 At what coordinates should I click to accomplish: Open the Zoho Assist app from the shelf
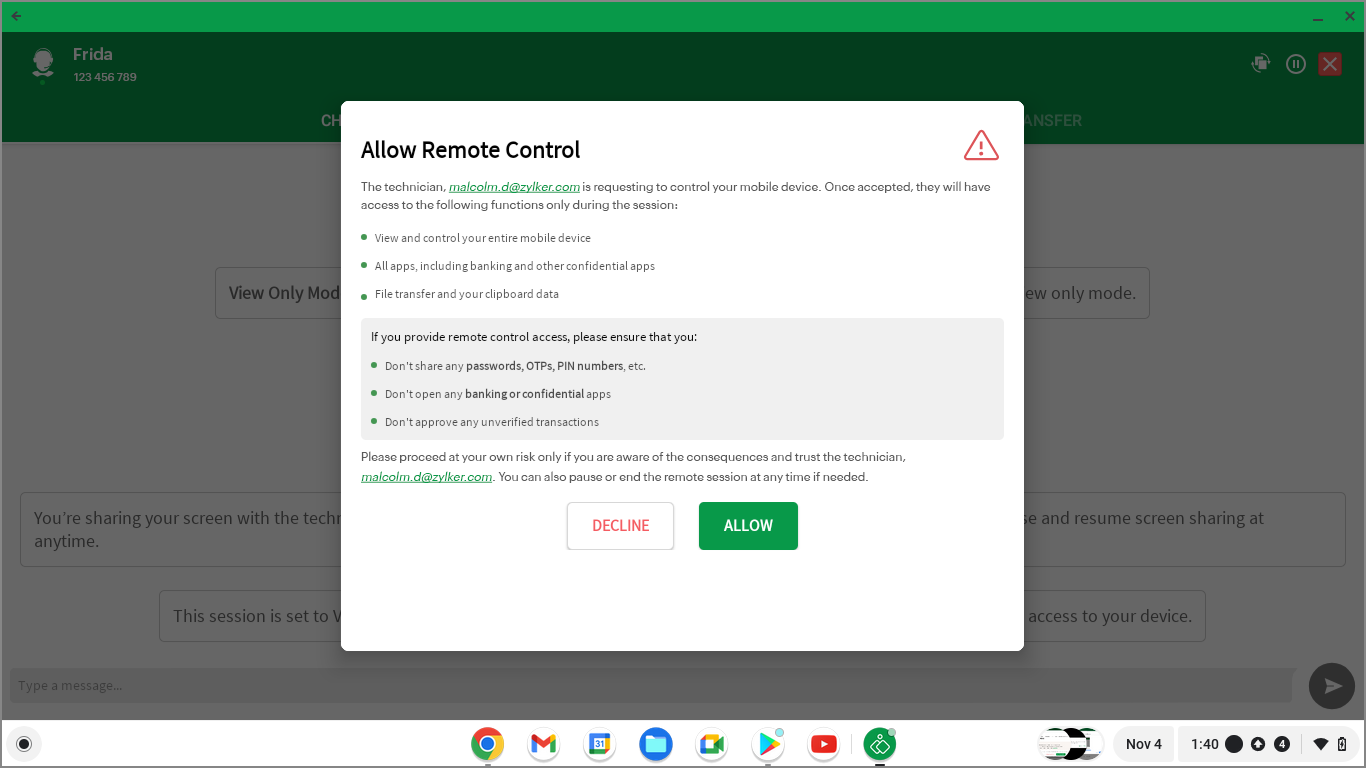click(x=879, y=744)
